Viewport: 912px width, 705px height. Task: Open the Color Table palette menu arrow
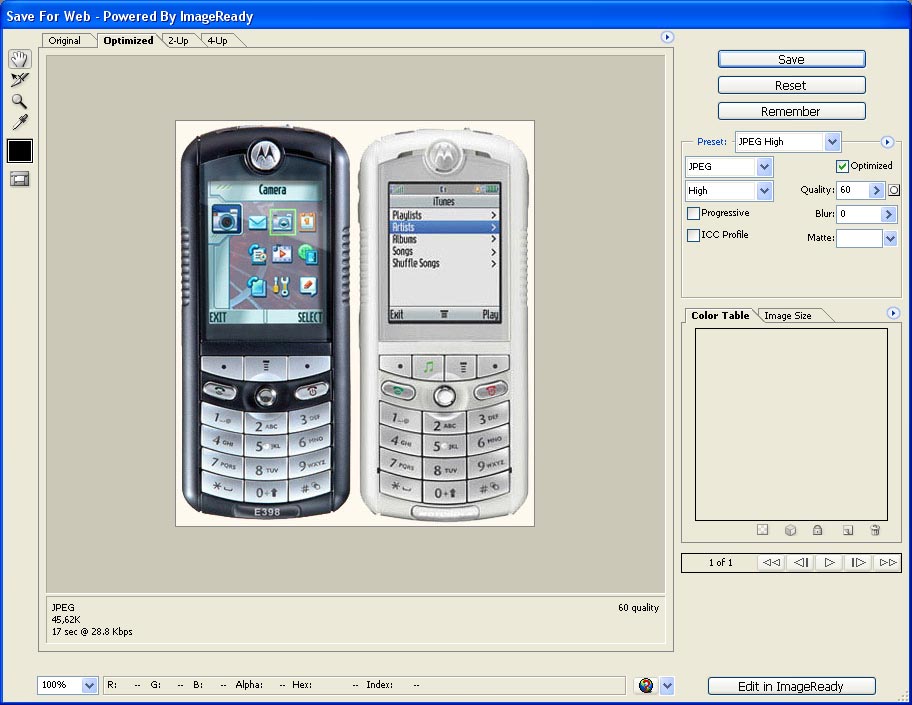(893, 314)
